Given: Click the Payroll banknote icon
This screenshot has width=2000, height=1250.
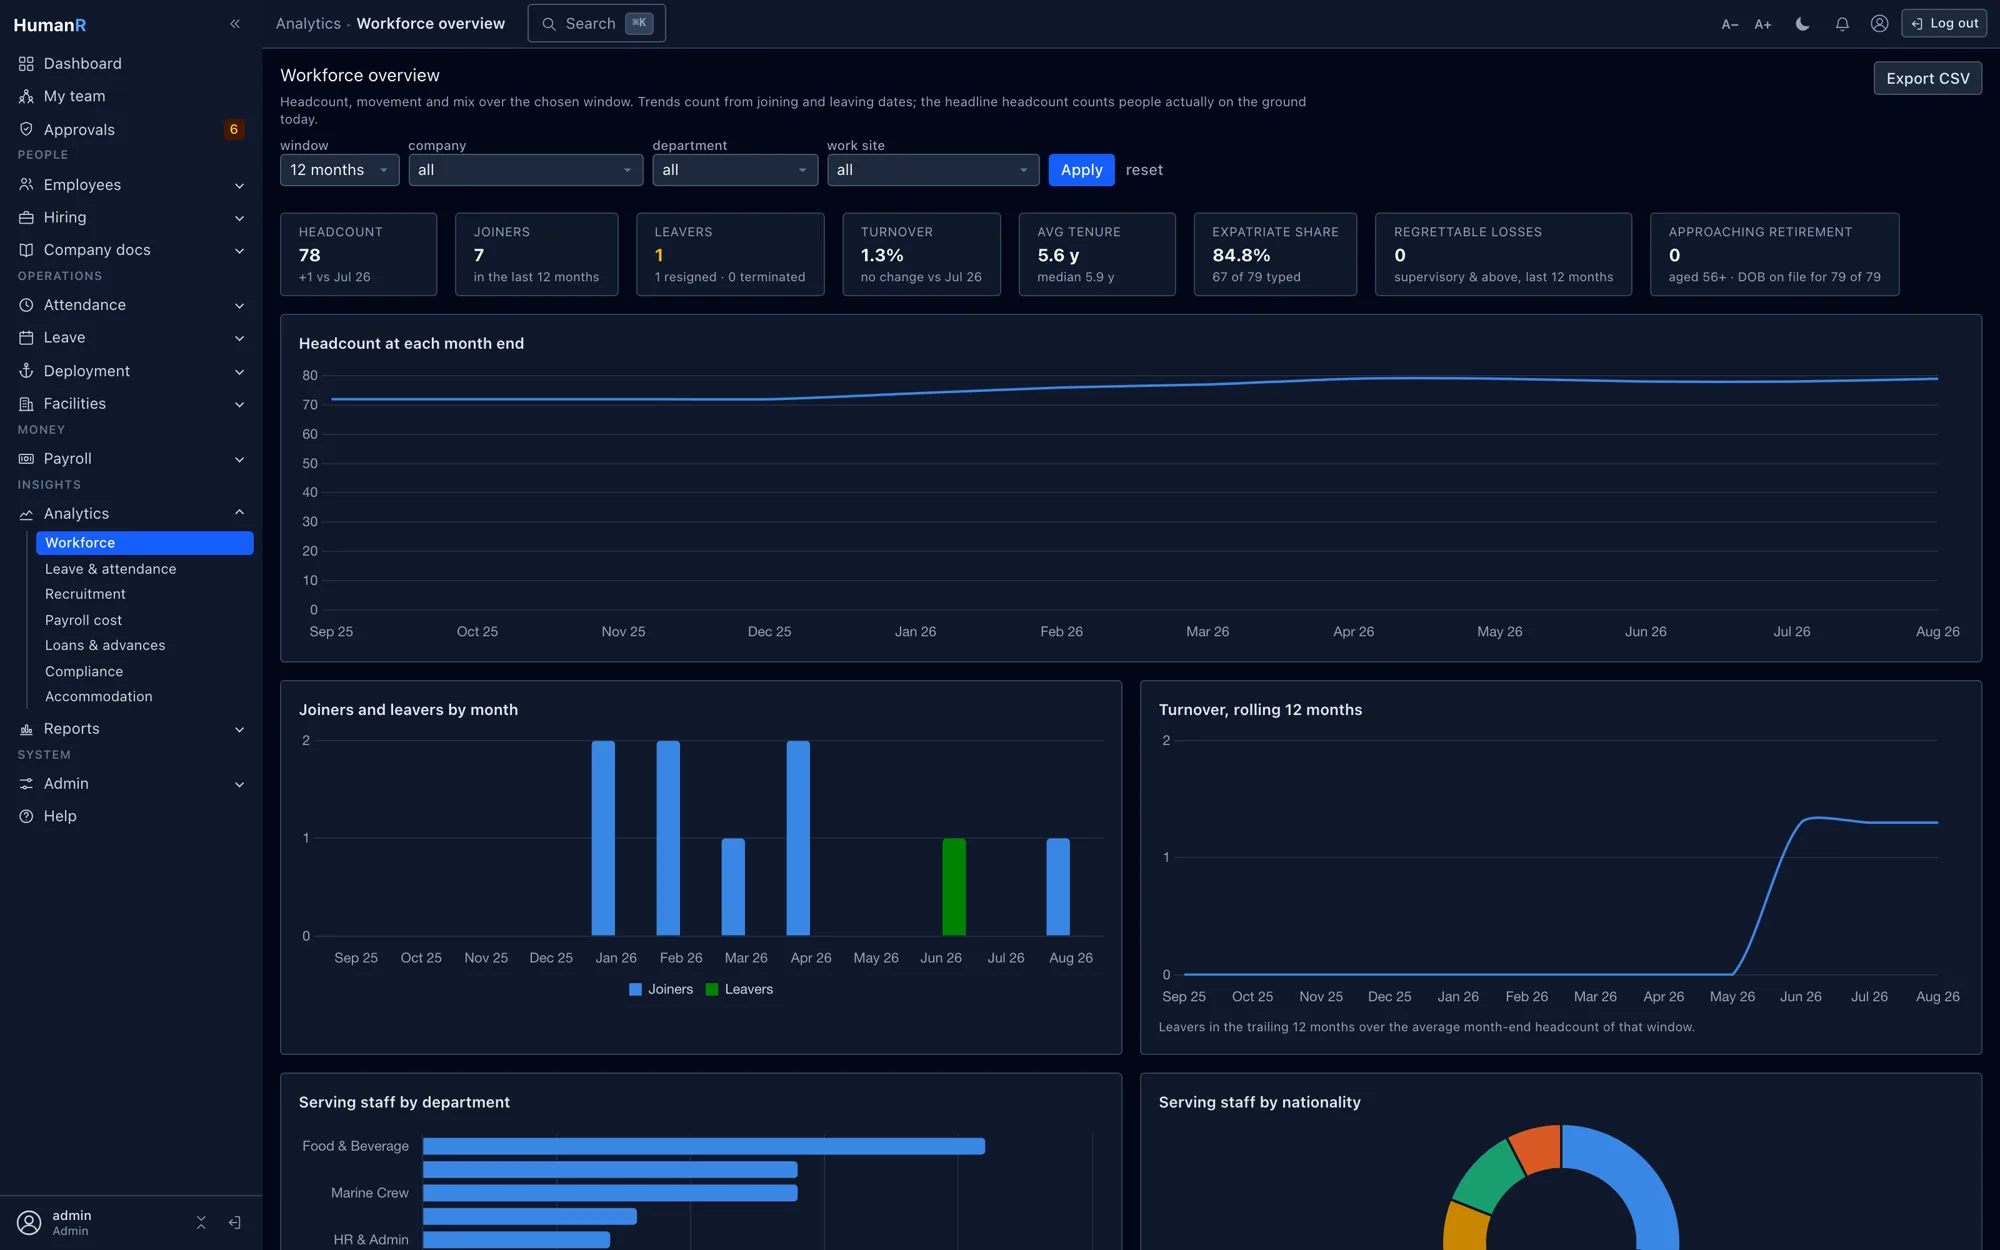Looking at the screenshot, I should point(26,459).
